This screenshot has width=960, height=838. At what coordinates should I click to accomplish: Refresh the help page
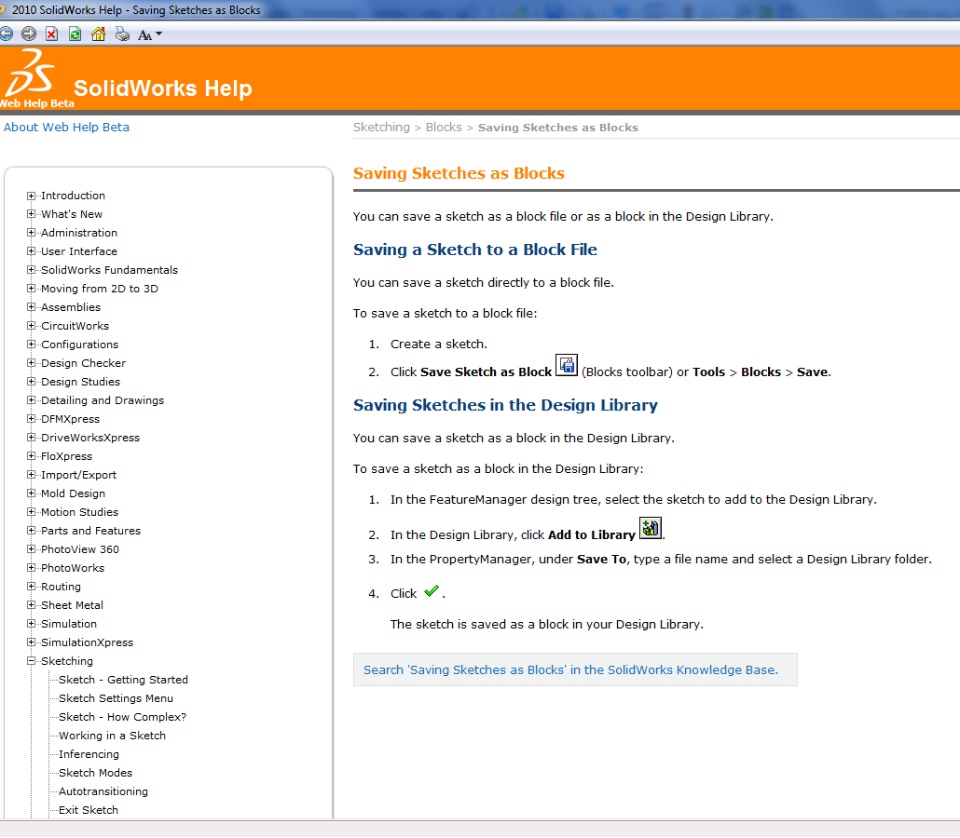[75, 34]
